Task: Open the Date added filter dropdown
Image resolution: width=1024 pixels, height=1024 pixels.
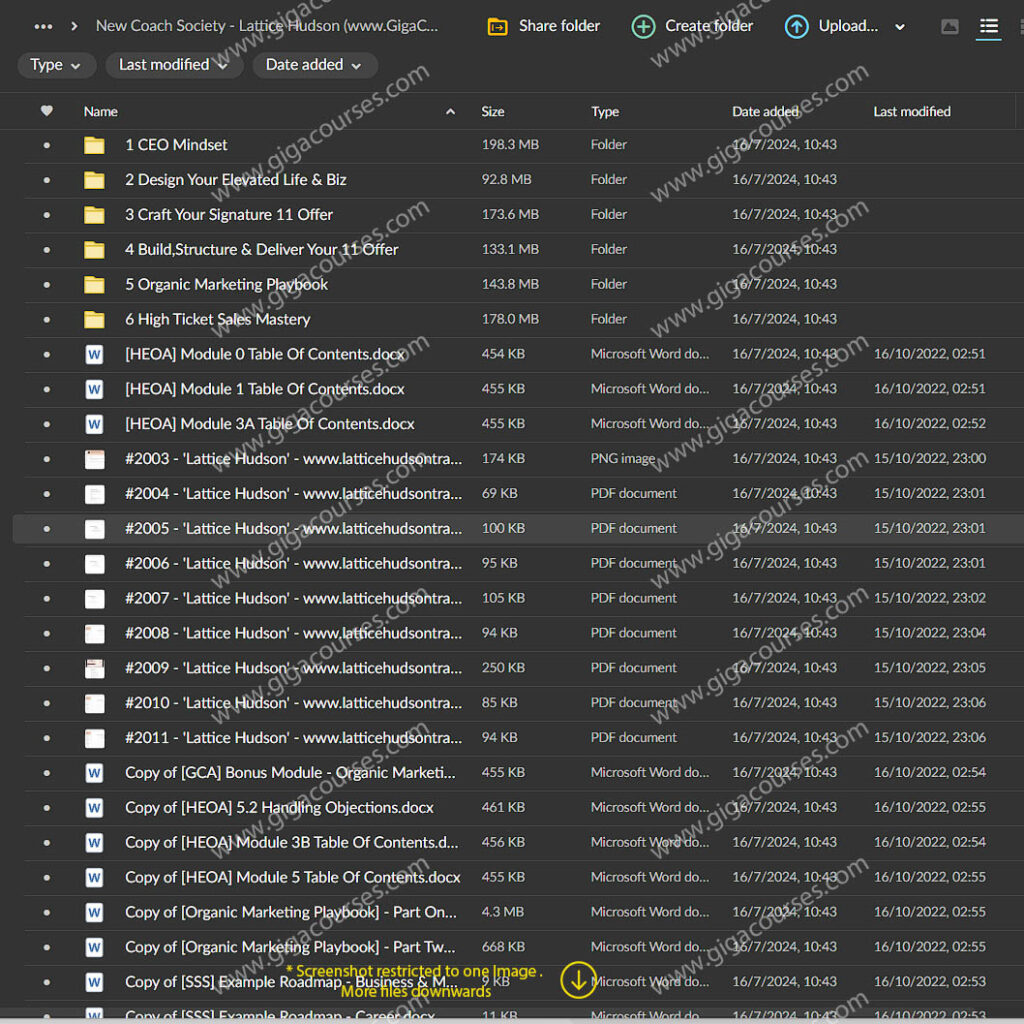Action: pyautogui.click(x=314, y=65)
